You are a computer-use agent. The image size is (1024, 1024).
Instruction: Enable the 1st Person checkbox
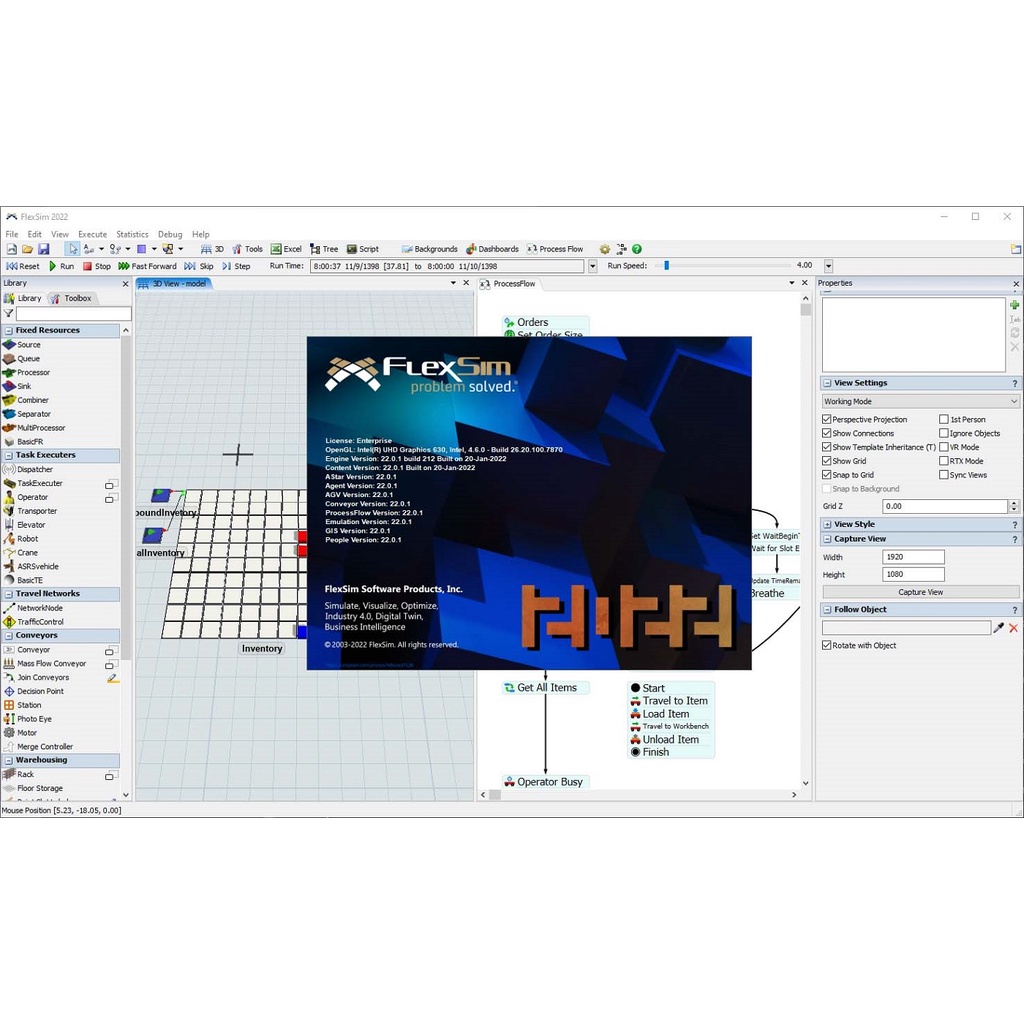(944, 420)
